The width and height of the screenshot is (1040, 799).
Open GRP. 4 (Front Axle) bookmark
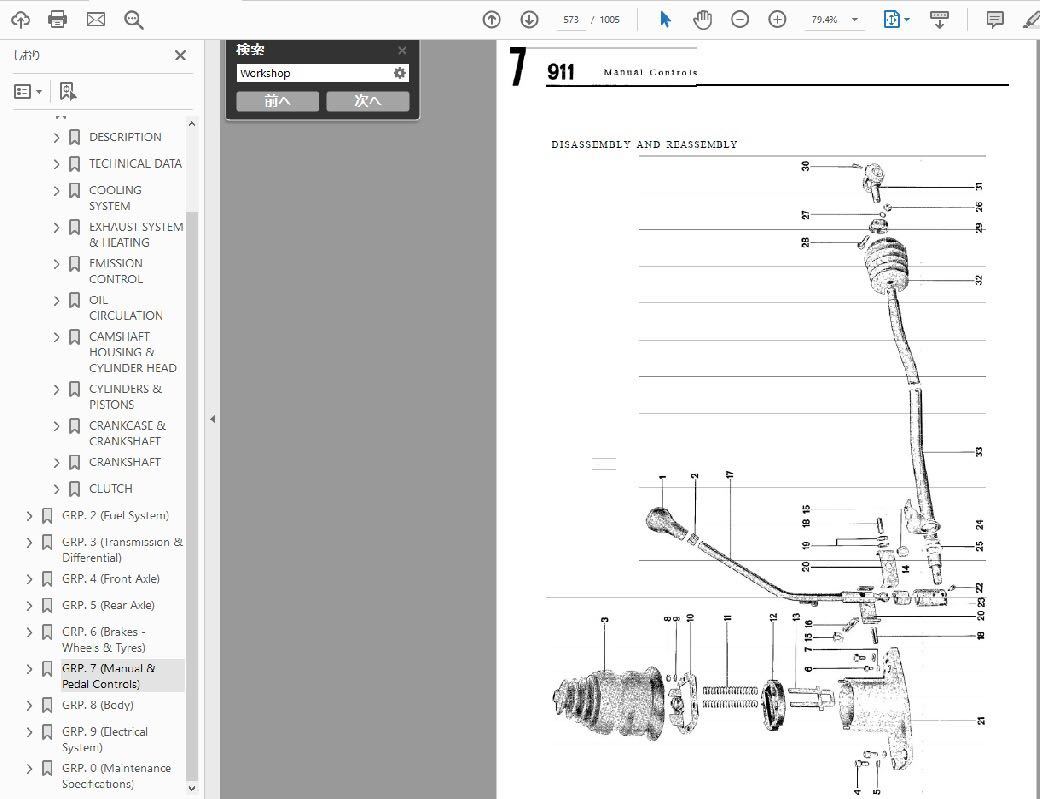(111, 579)
